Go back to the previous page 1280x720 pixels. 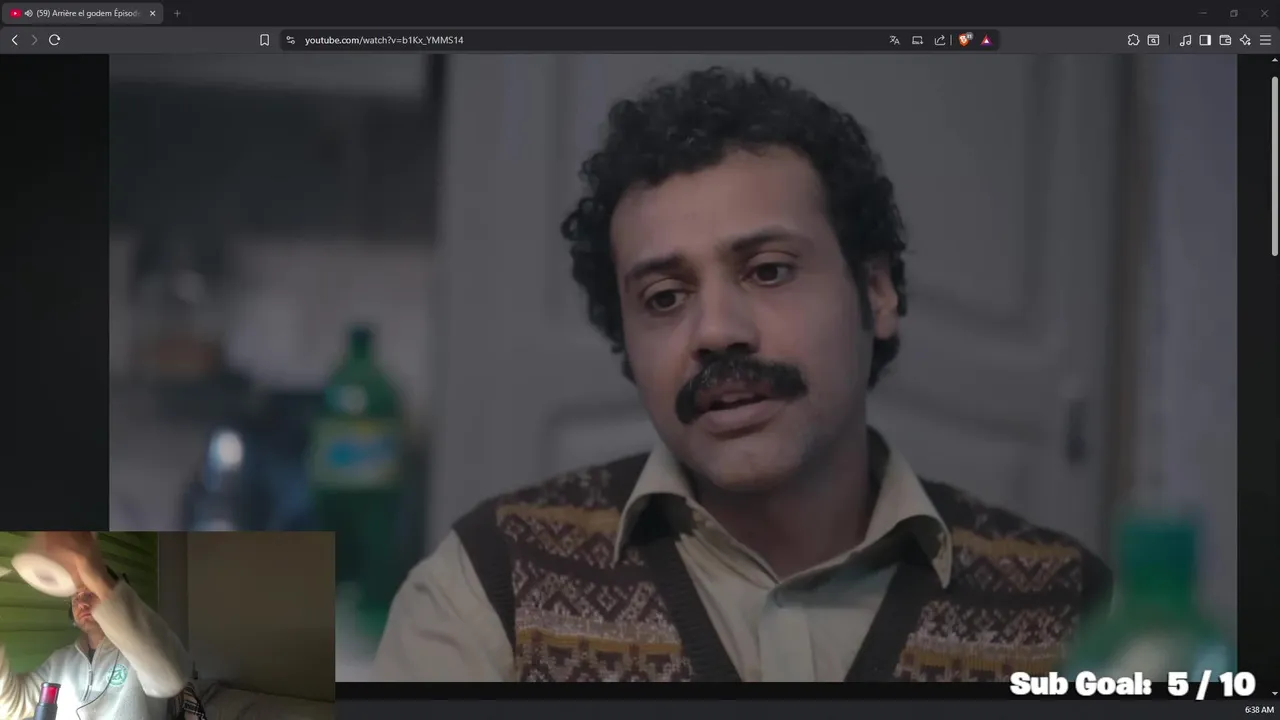click(x=14, y=40)
